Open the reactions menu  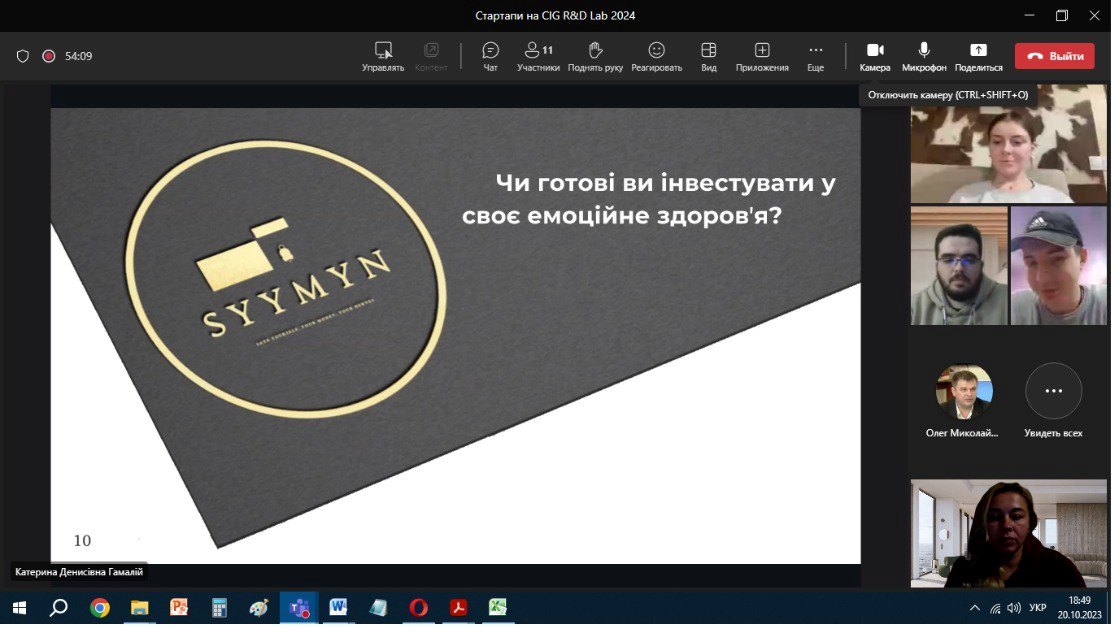point(656,56)
